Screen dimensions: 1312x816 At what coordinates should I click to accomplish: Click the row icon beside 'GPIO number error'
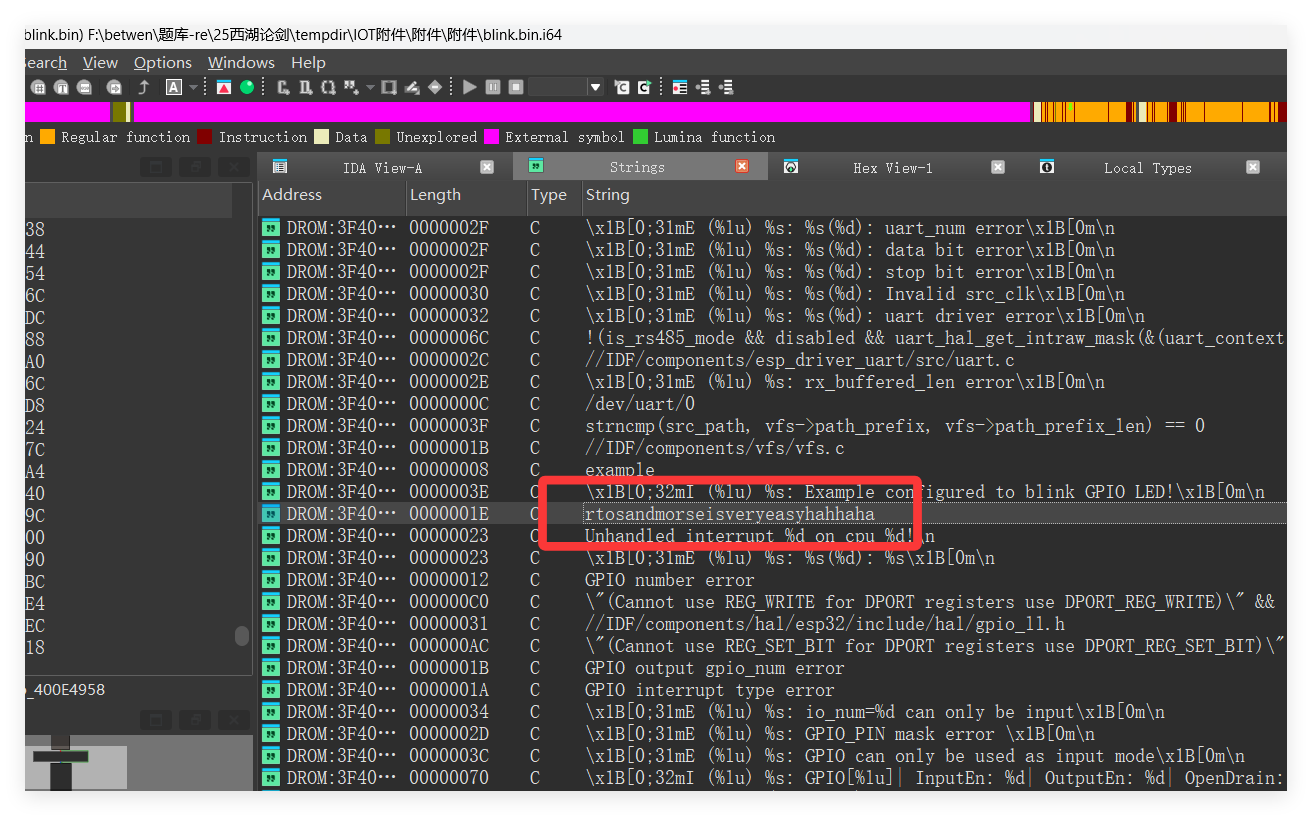point(271,580)
